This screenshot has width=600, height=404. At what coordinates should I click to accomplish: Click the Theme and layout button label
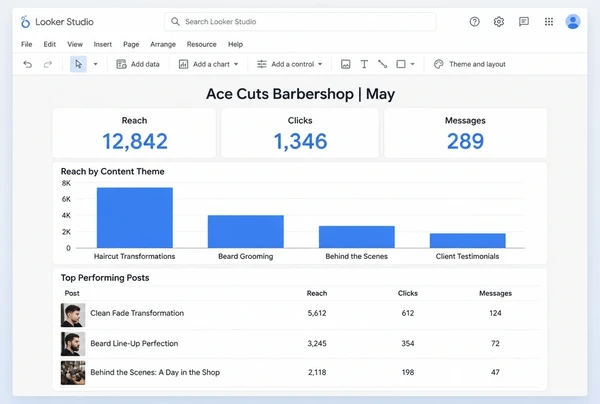[478, 64]
